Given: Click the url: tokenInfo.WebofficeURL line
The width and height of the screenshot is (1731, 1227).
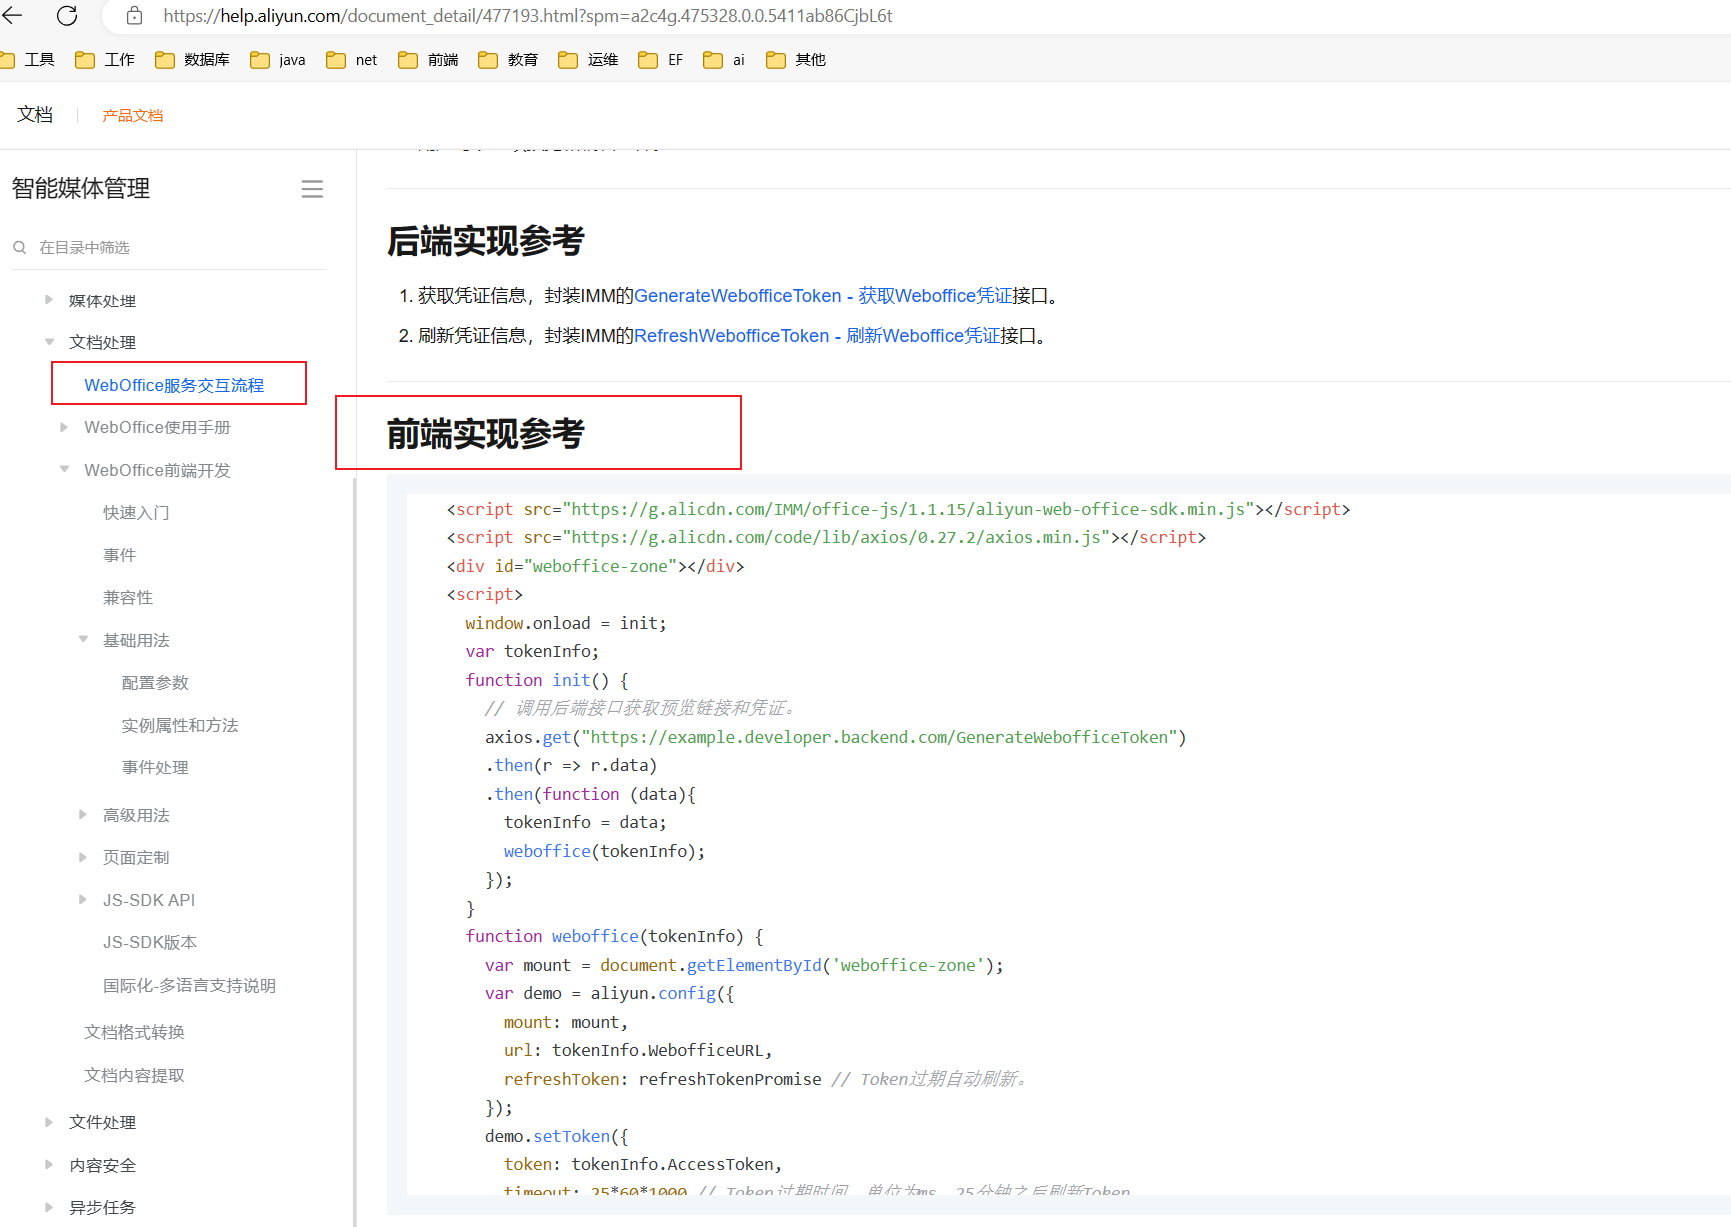Looking at the screenshot, I should pyautogui.click(x=638, y=1050).
